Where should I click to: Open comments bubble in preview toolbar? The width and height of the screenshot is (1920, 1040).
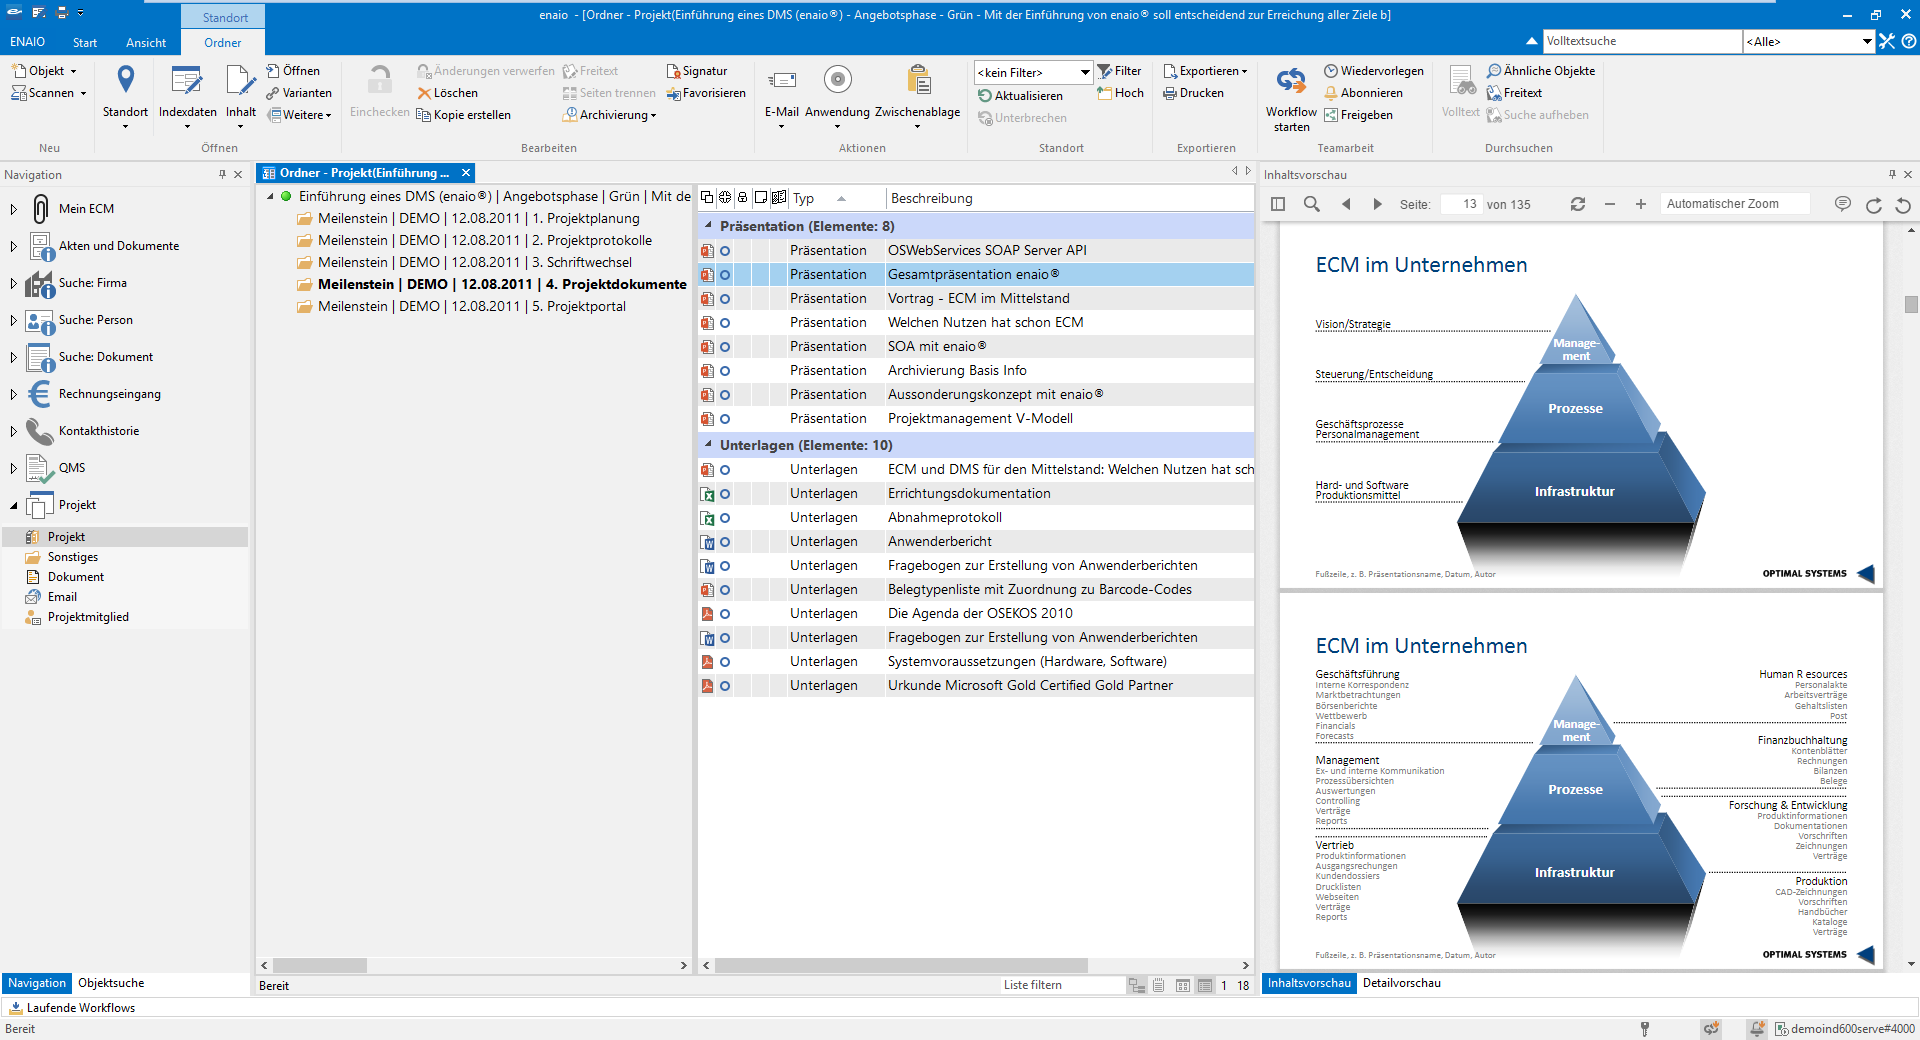pos(1843,204)
